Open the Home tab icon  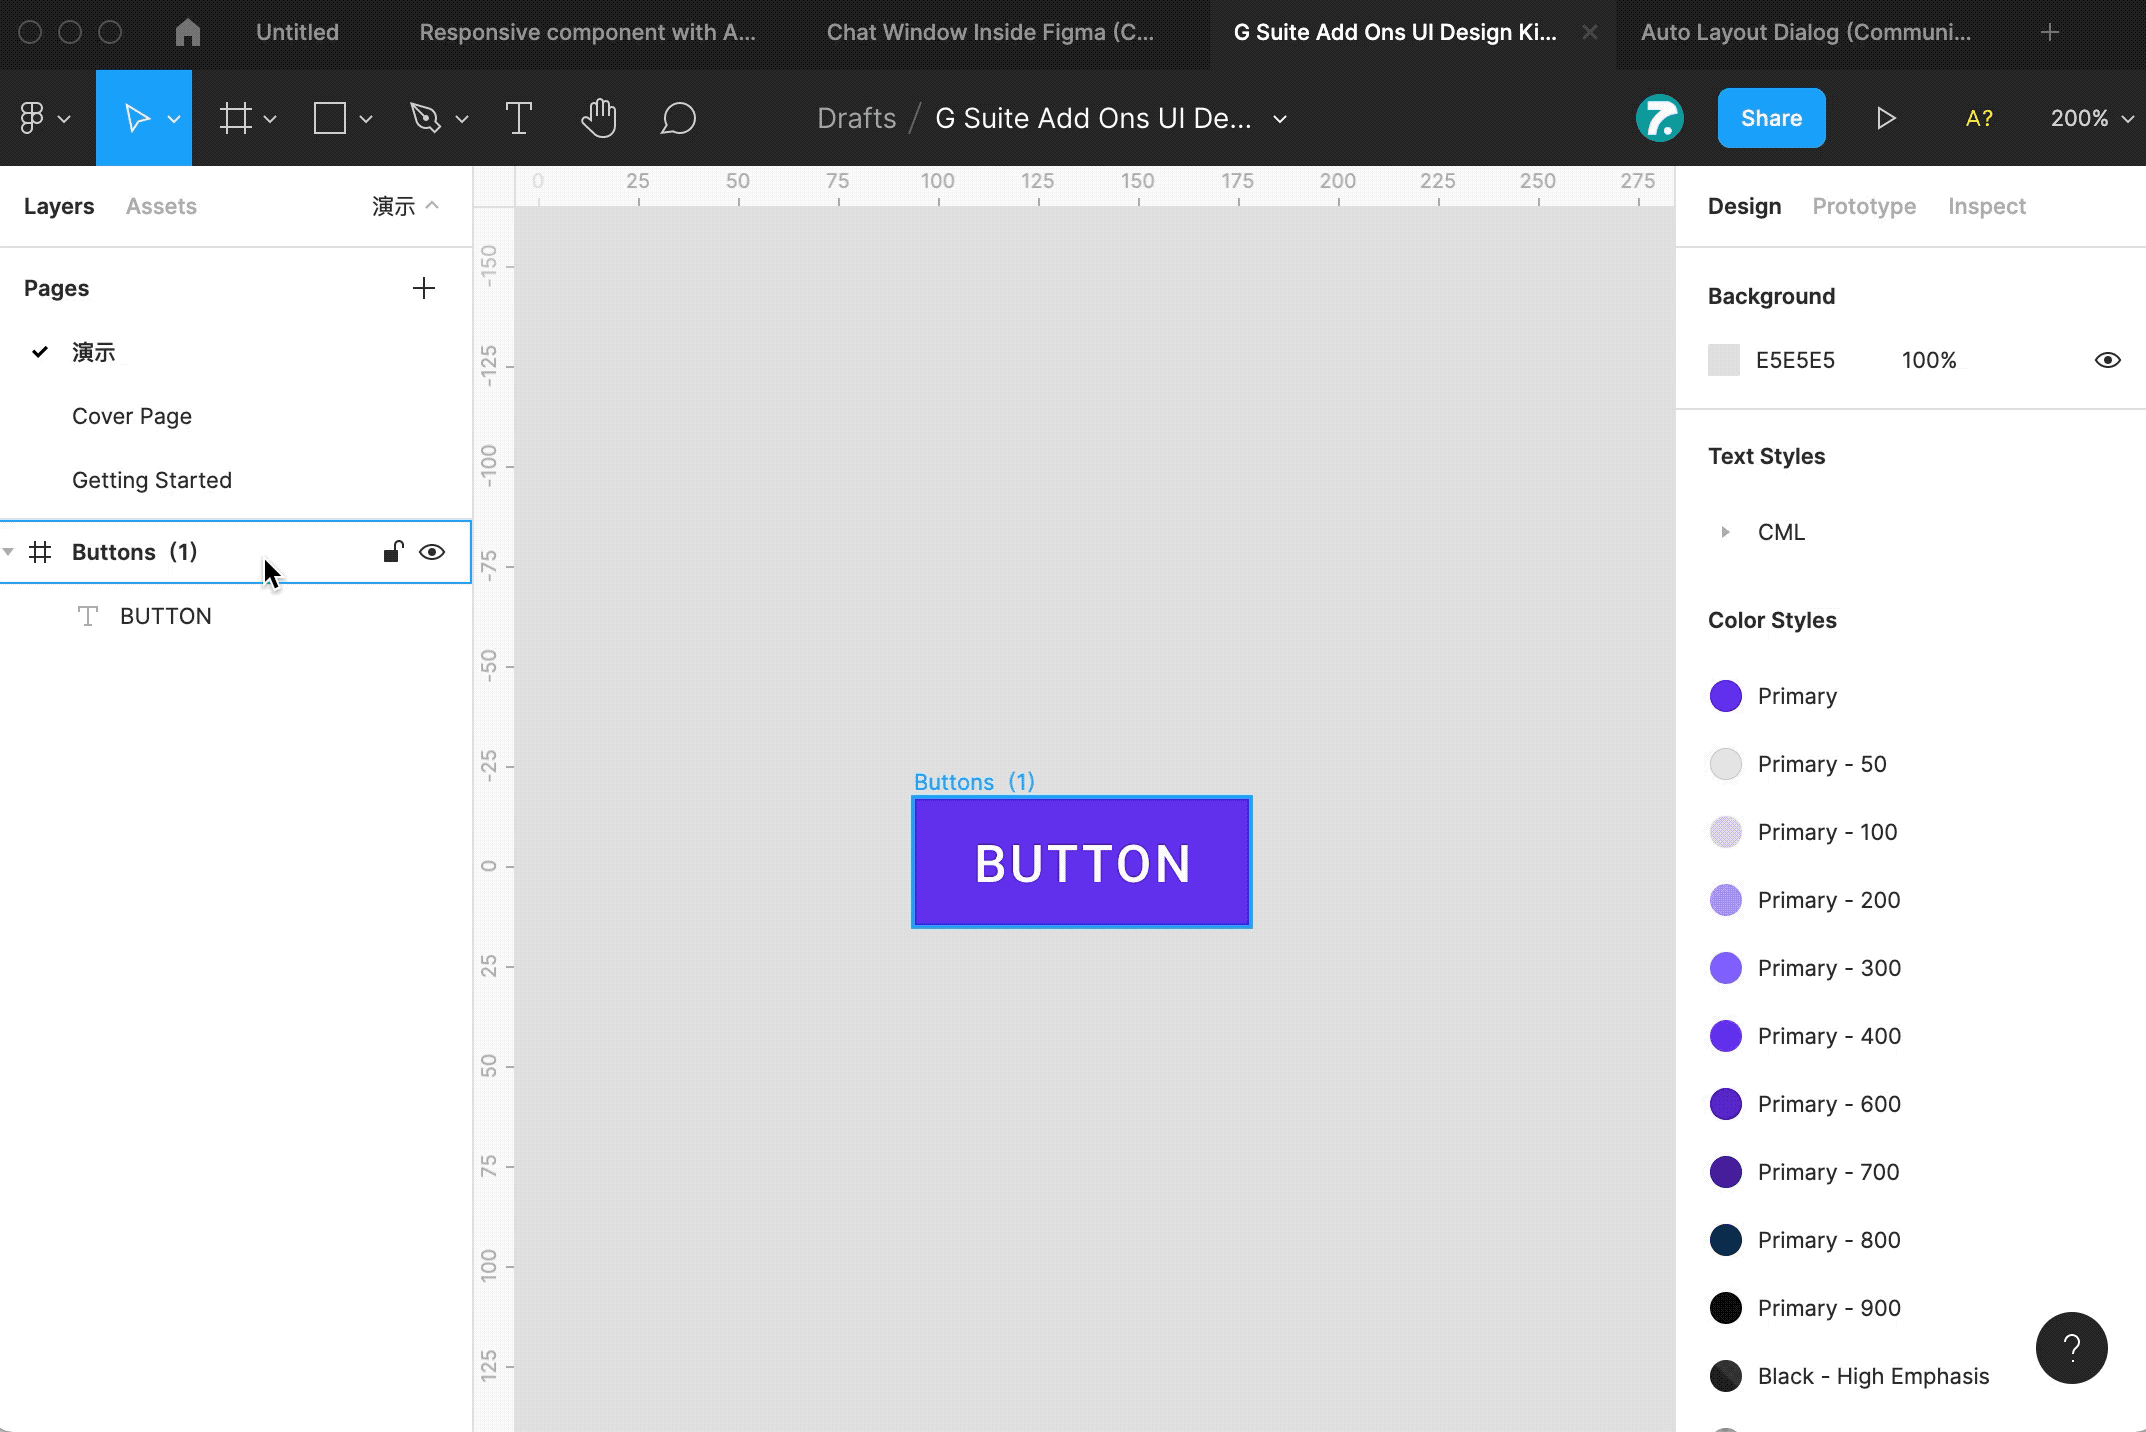187,32
